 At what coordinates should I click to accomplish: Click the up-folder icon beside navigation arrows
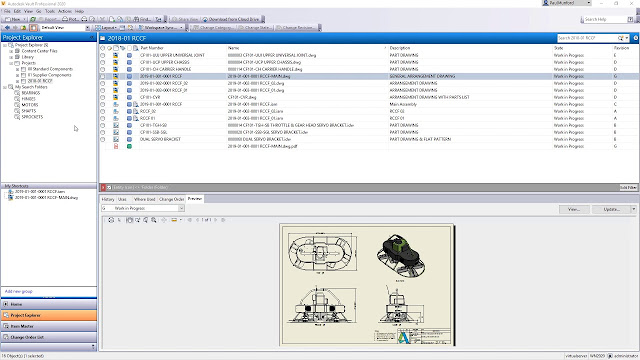(x=23, y=28)
